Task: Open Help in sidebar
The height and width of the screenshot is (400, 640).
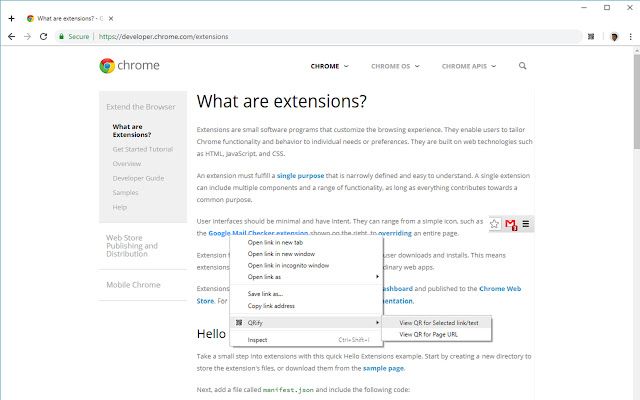Action: (x=120, y=207)
